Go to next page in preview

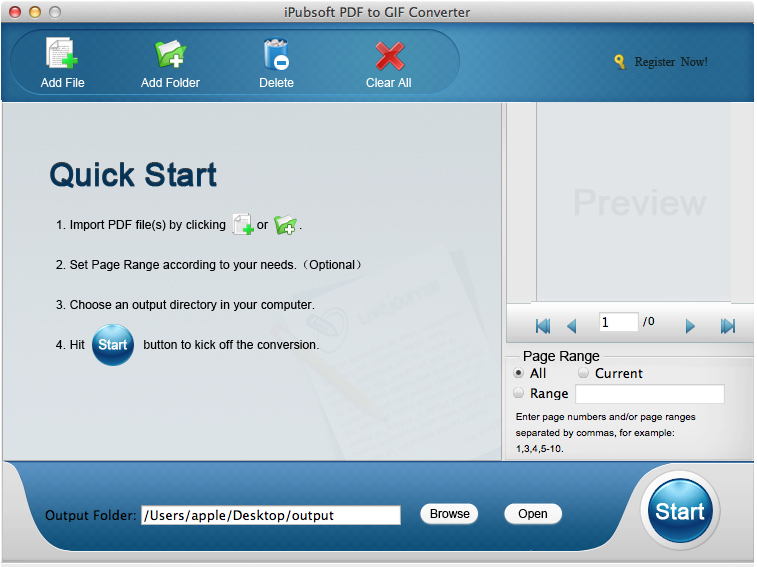(690, 325)
